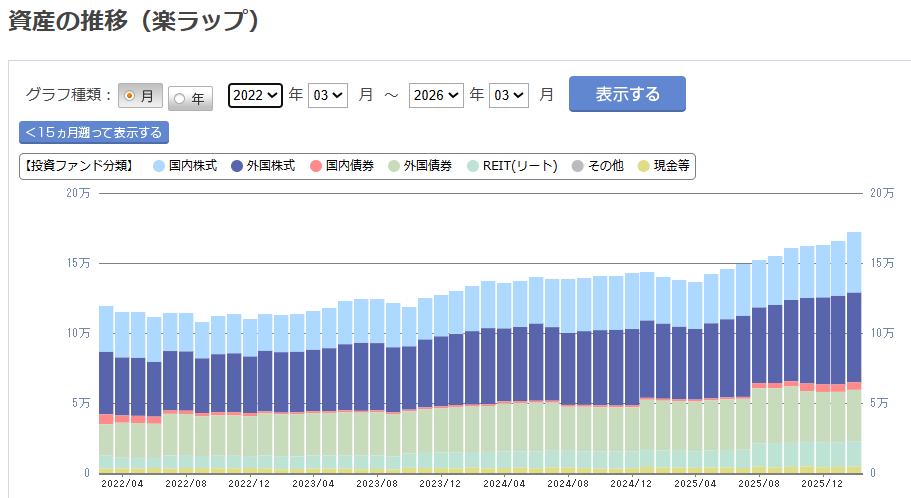Click the 外国債券 light green legend circle

[x=393, y=166]
